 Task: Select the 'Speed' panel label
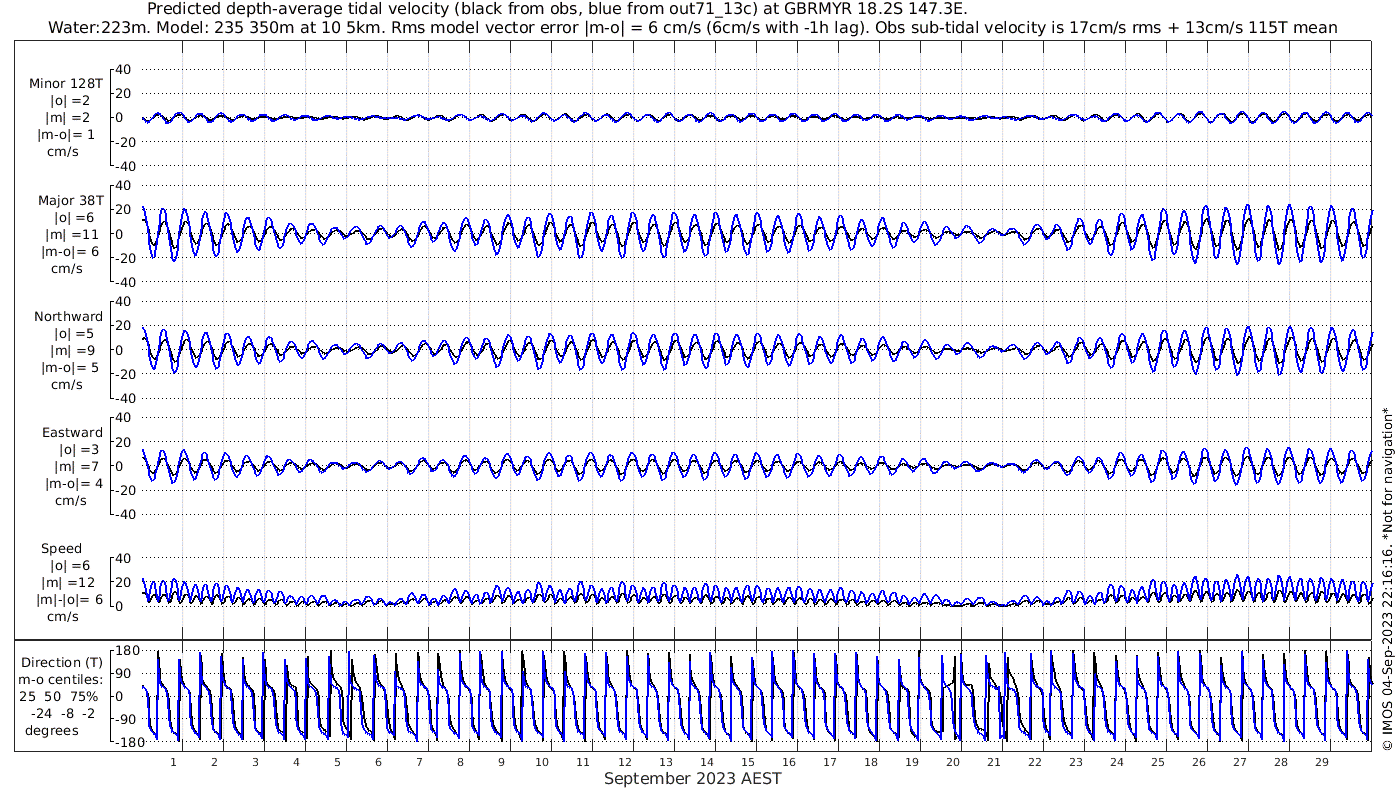[x=61, y=549]
